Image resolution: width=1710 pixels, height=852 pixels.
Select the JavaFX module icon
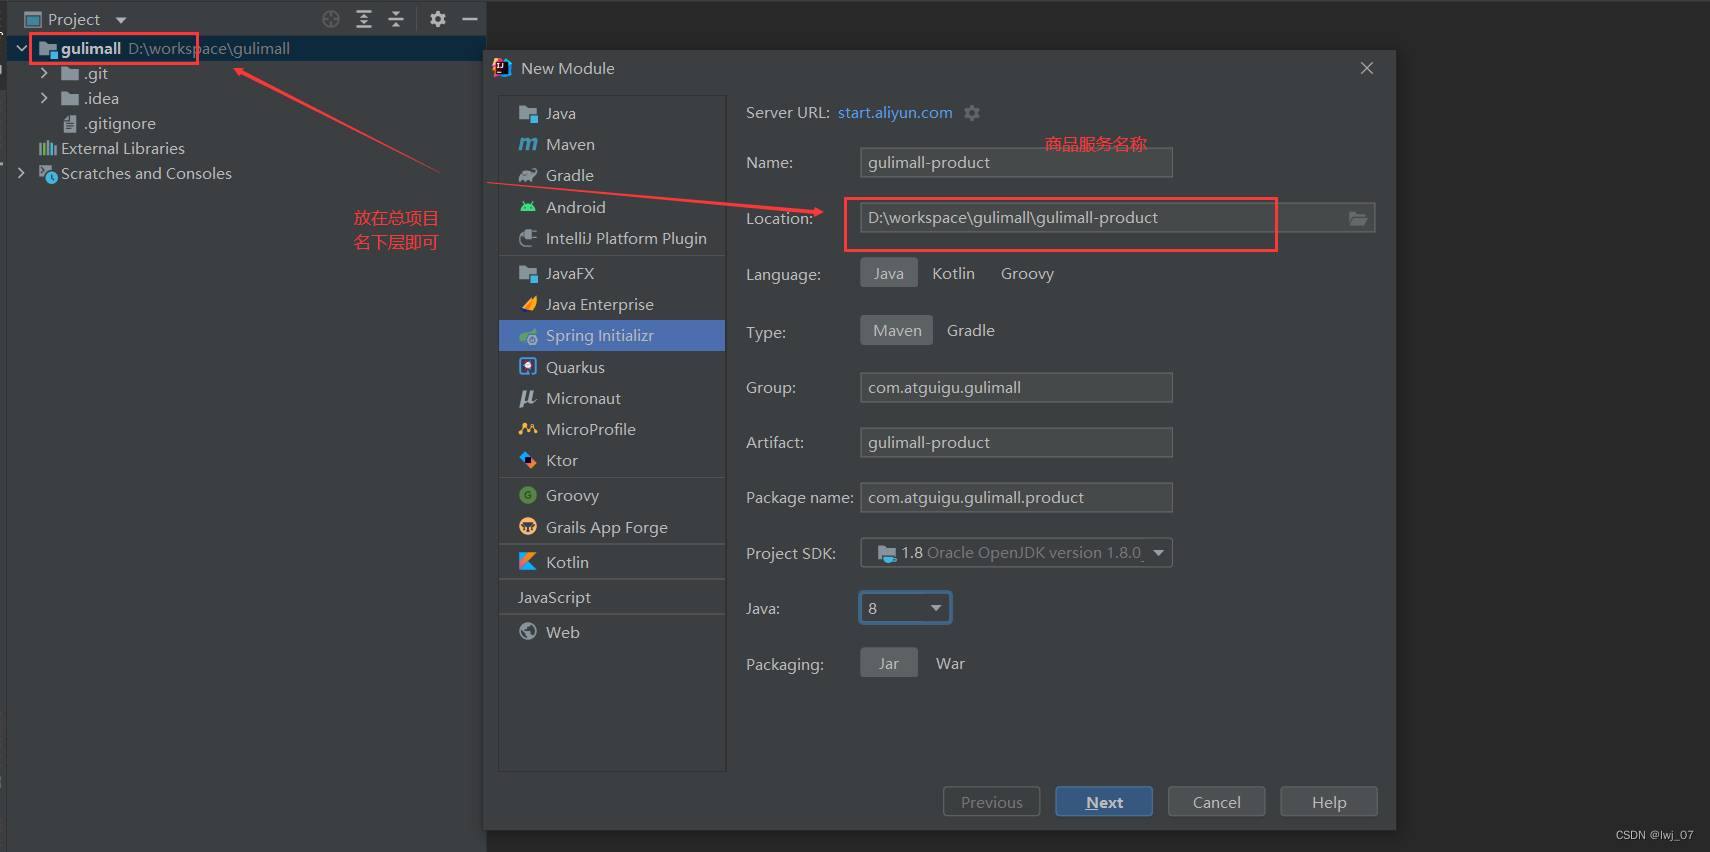pos(528,273)
